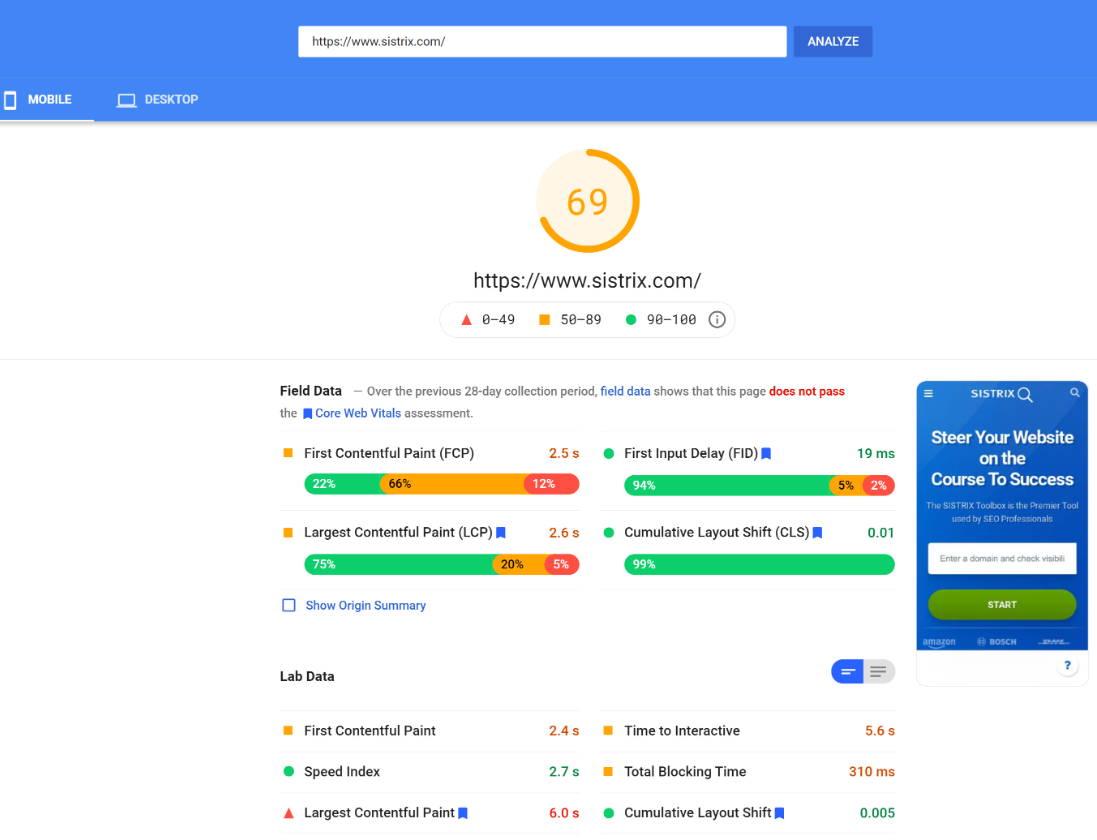Open the score legend info icon

click(716, 319)
